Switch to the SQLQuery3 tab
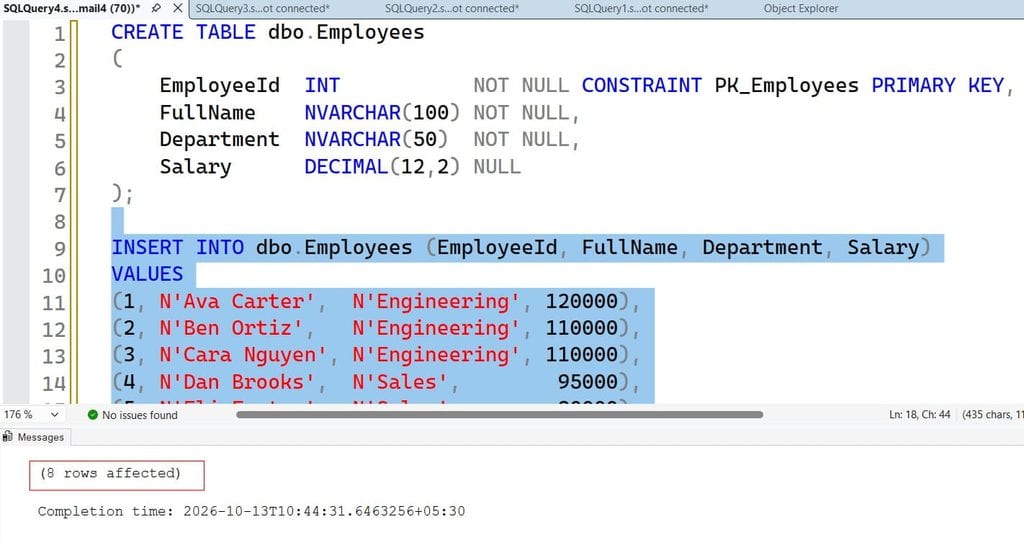 click(263, 8)
